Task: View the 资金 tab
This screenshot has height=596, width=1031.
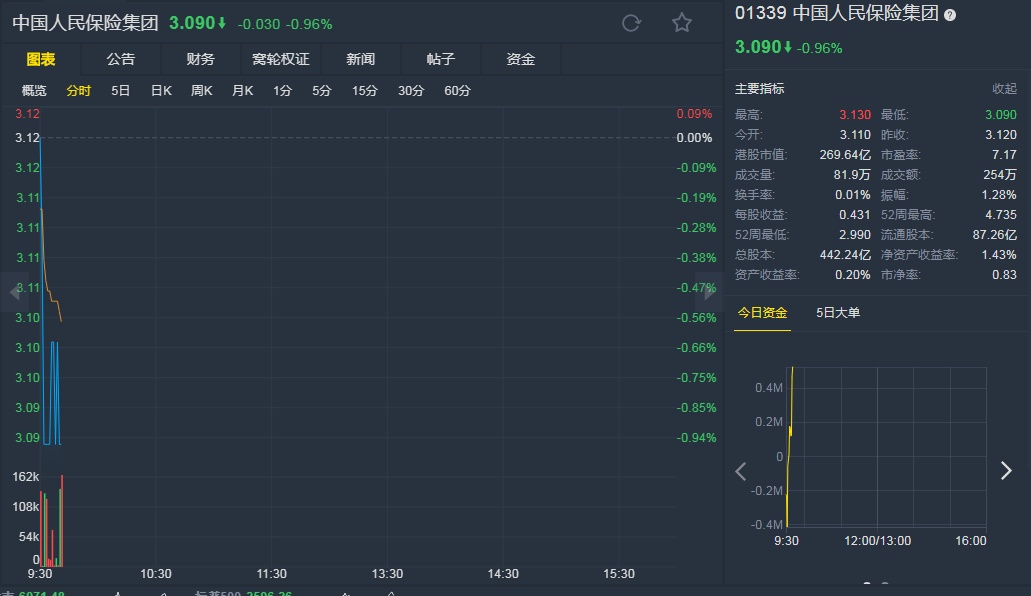Action: 521,59
